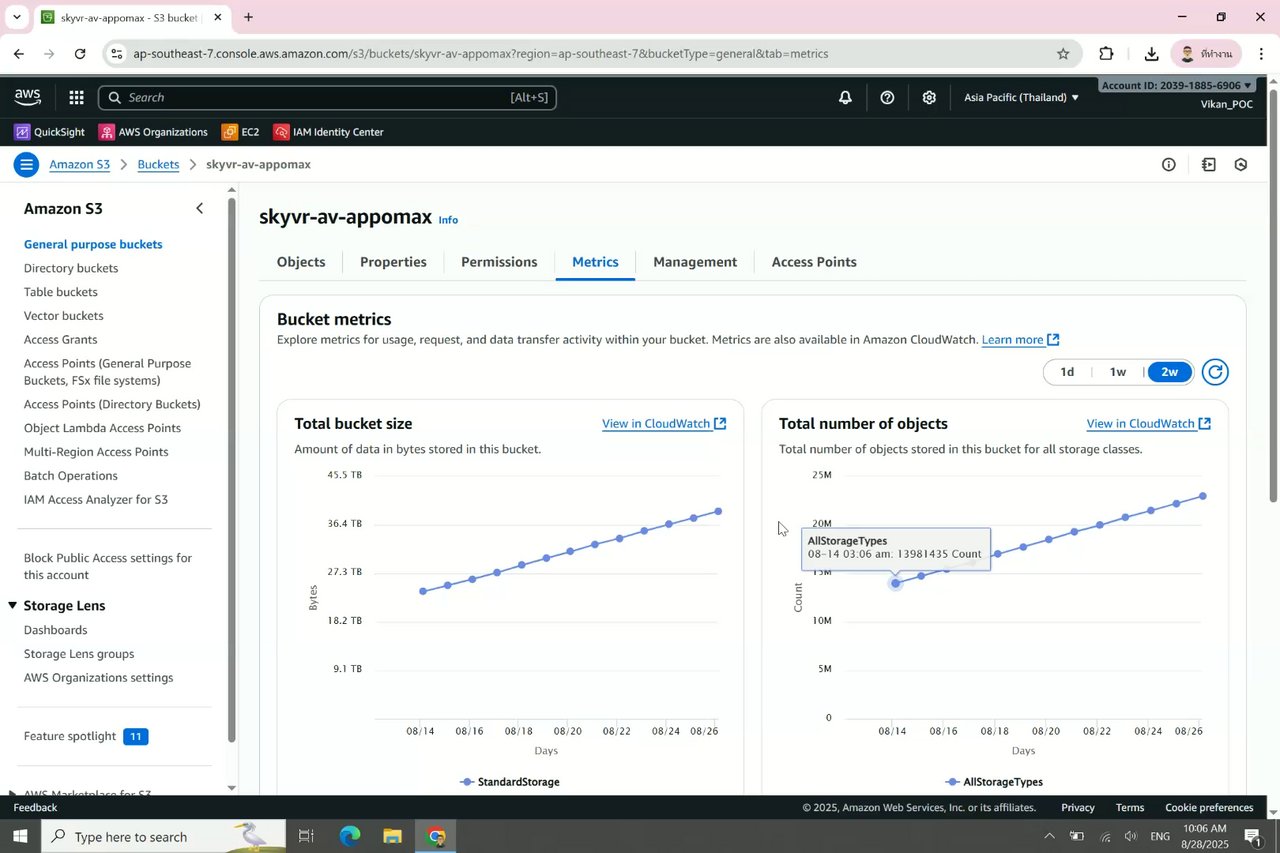The image size is (1280, 853).
Task: Collapse the Amazon S3 navigation panel
Action: coord(199,208)
